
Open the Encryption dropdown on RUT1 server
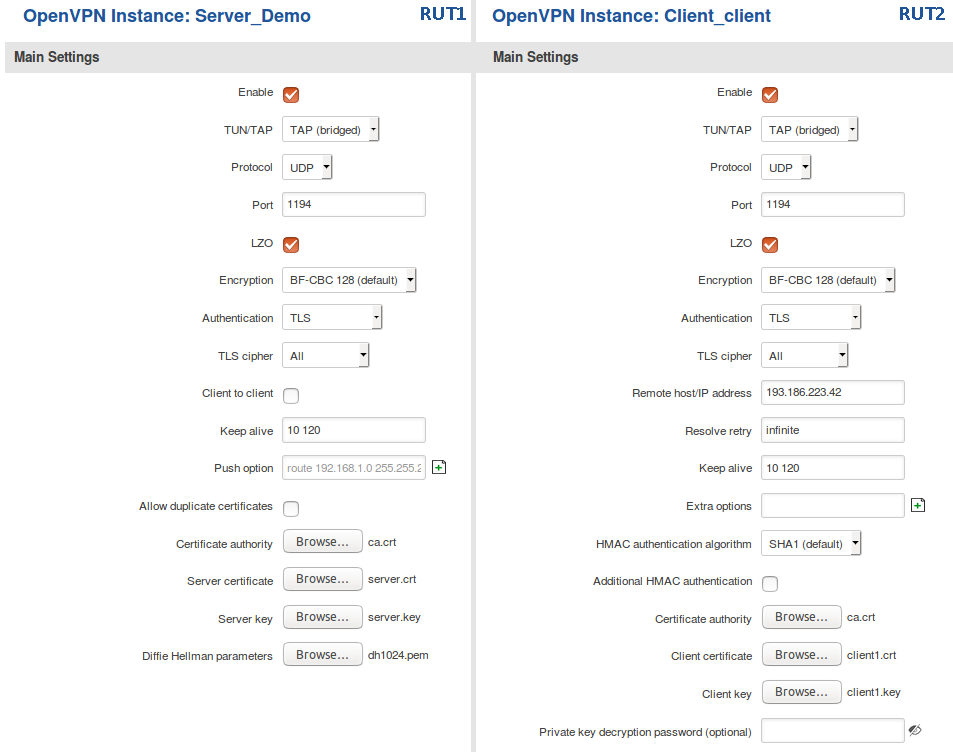click(349, 280)
